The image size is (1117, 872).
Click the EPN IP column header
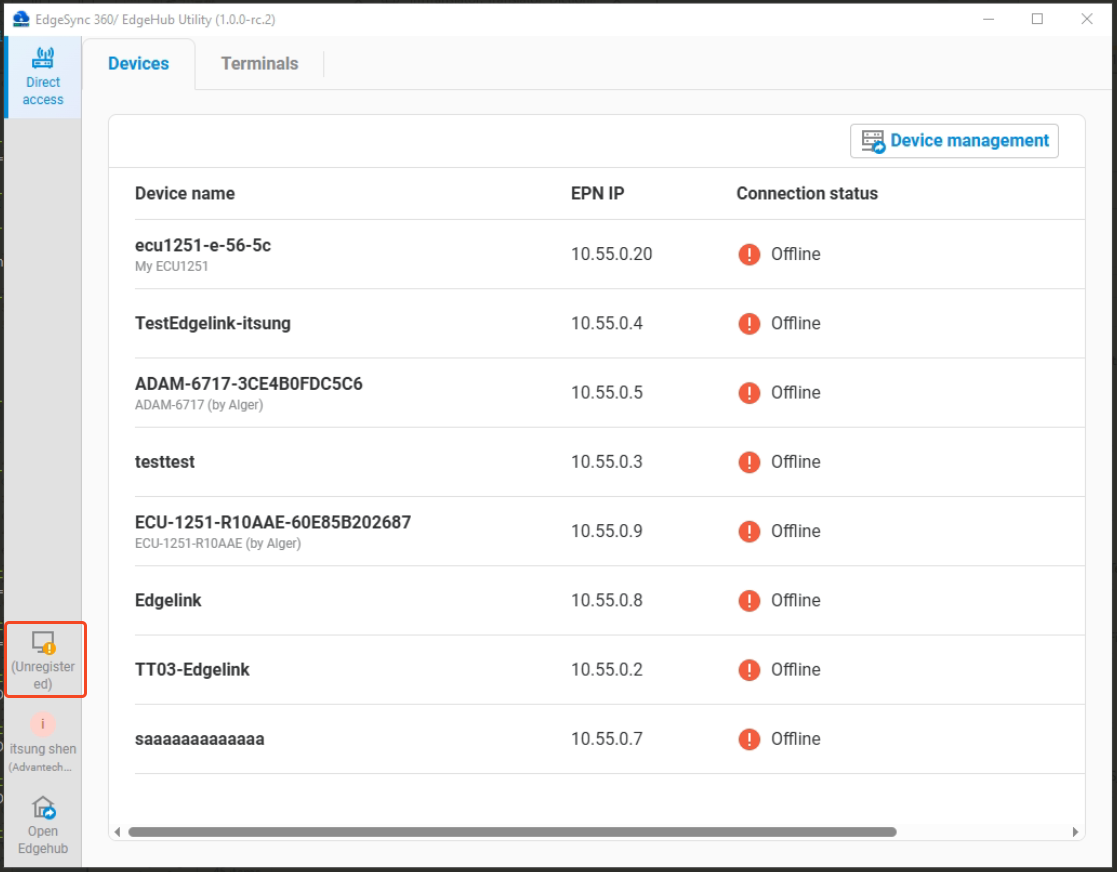pyautogui.click(x=597, y=193)
